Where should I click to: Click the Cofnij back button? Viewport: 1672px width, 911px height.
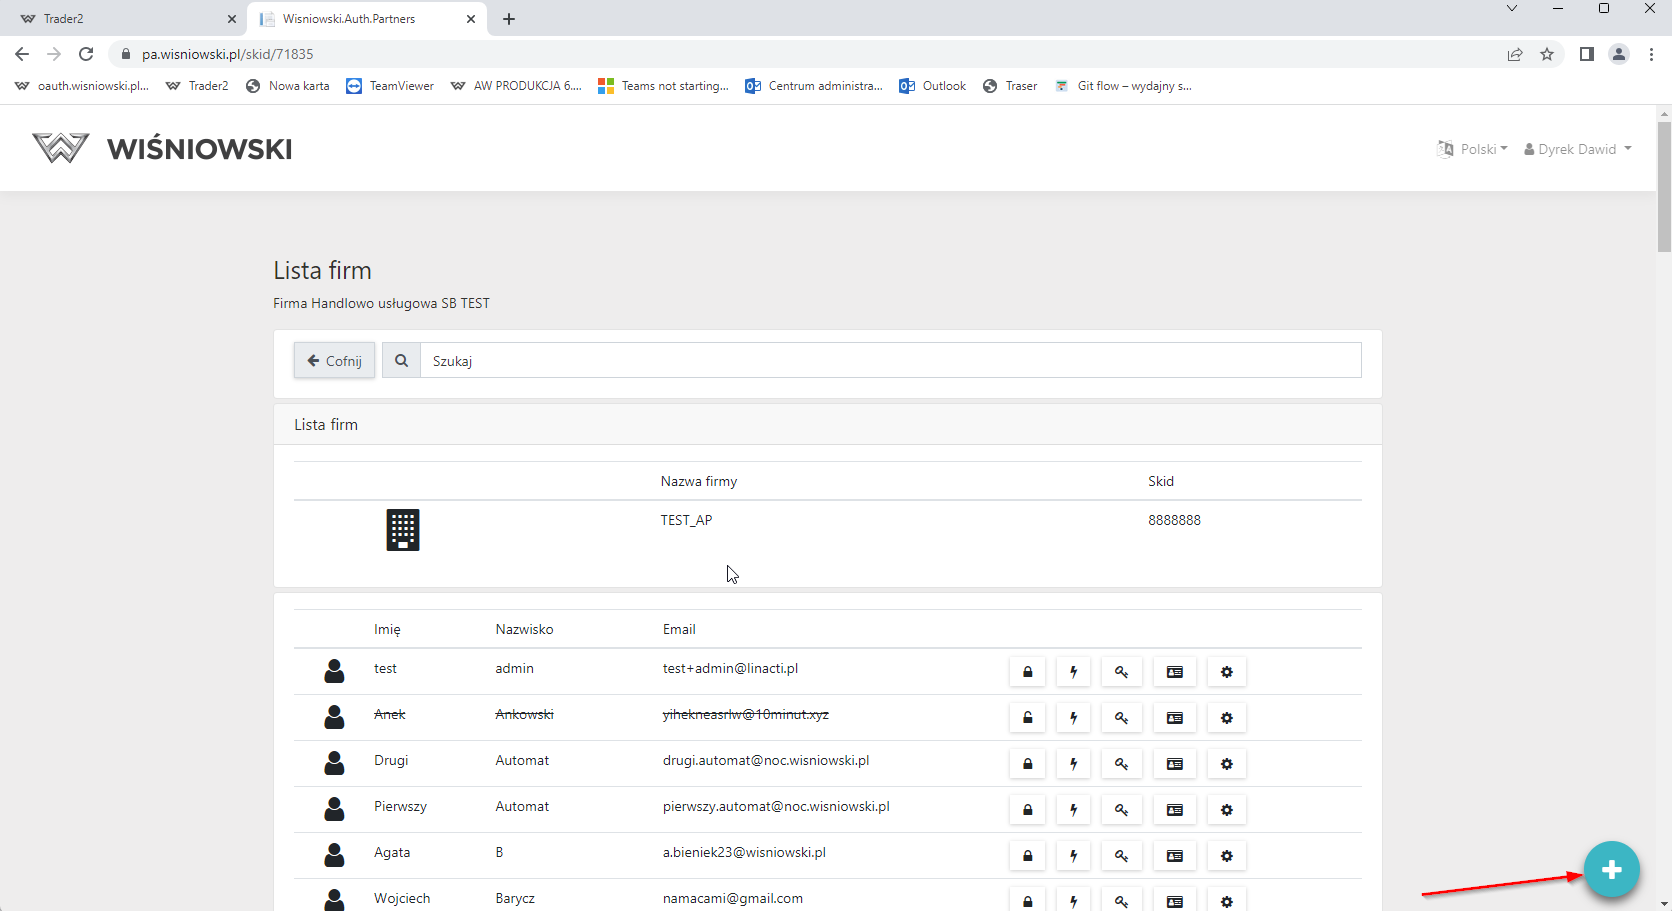coord(334,361)
